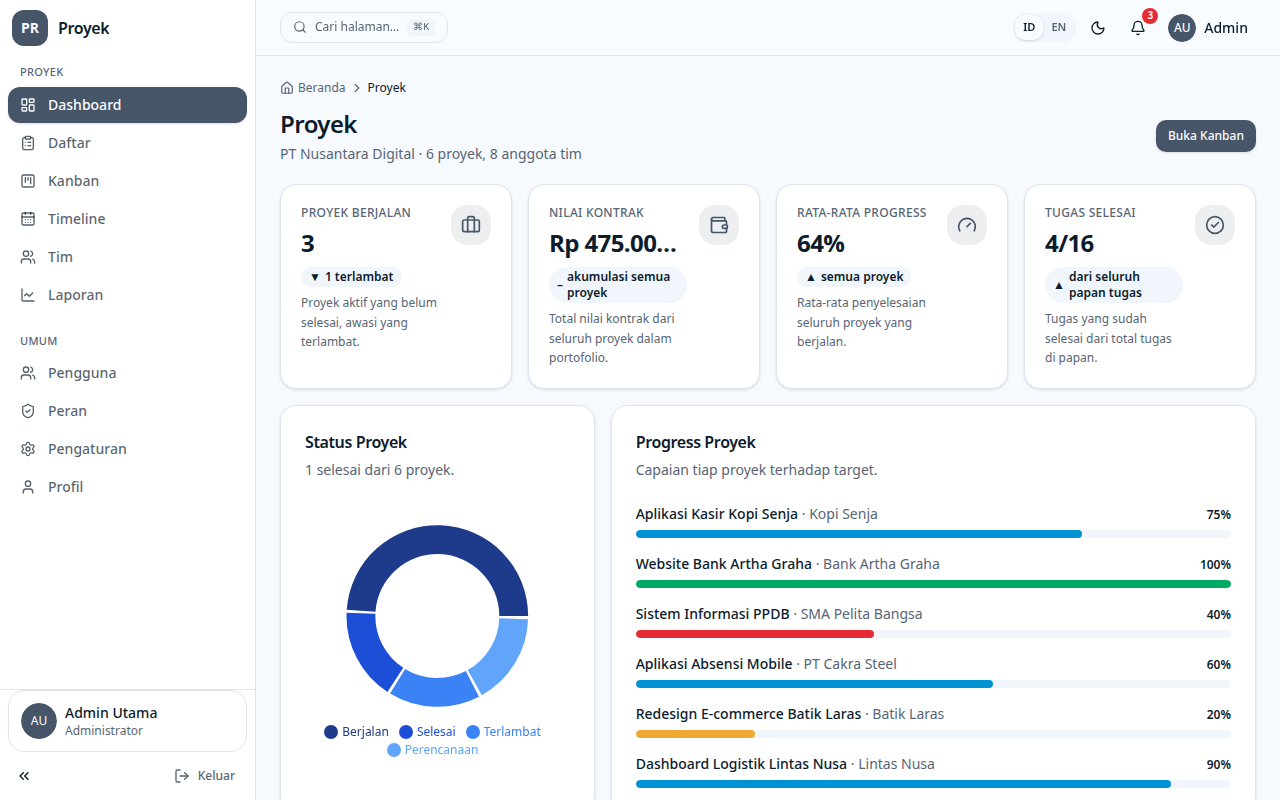This screenshot has height=800, width=1280.
Task: Click the Sistem Informasi PPDB title
Action: click(x=713, y=614)
